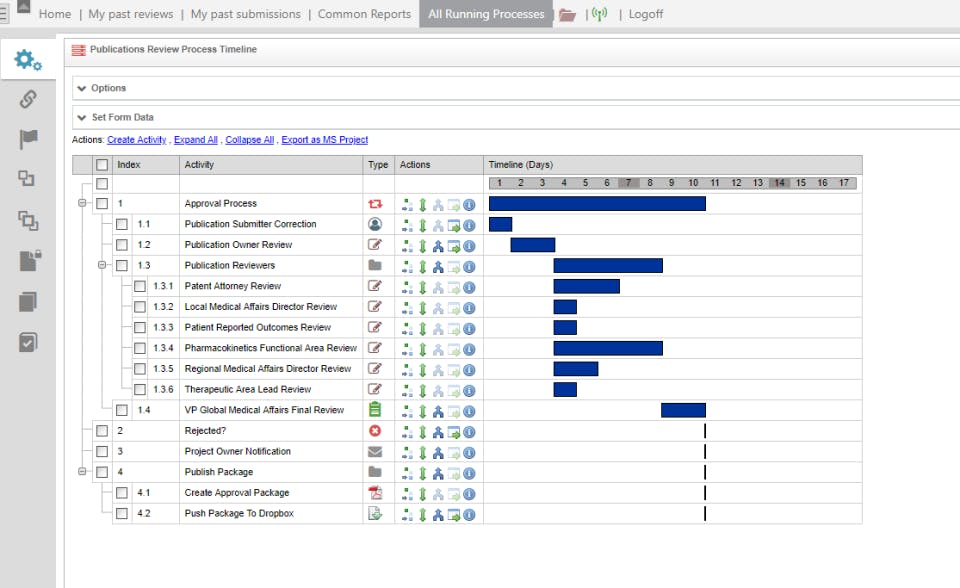Image resolution: width=960 pixels, height=588 pixels.
Task: Click the locked document sidebar icon
Action: click(29, 261)
